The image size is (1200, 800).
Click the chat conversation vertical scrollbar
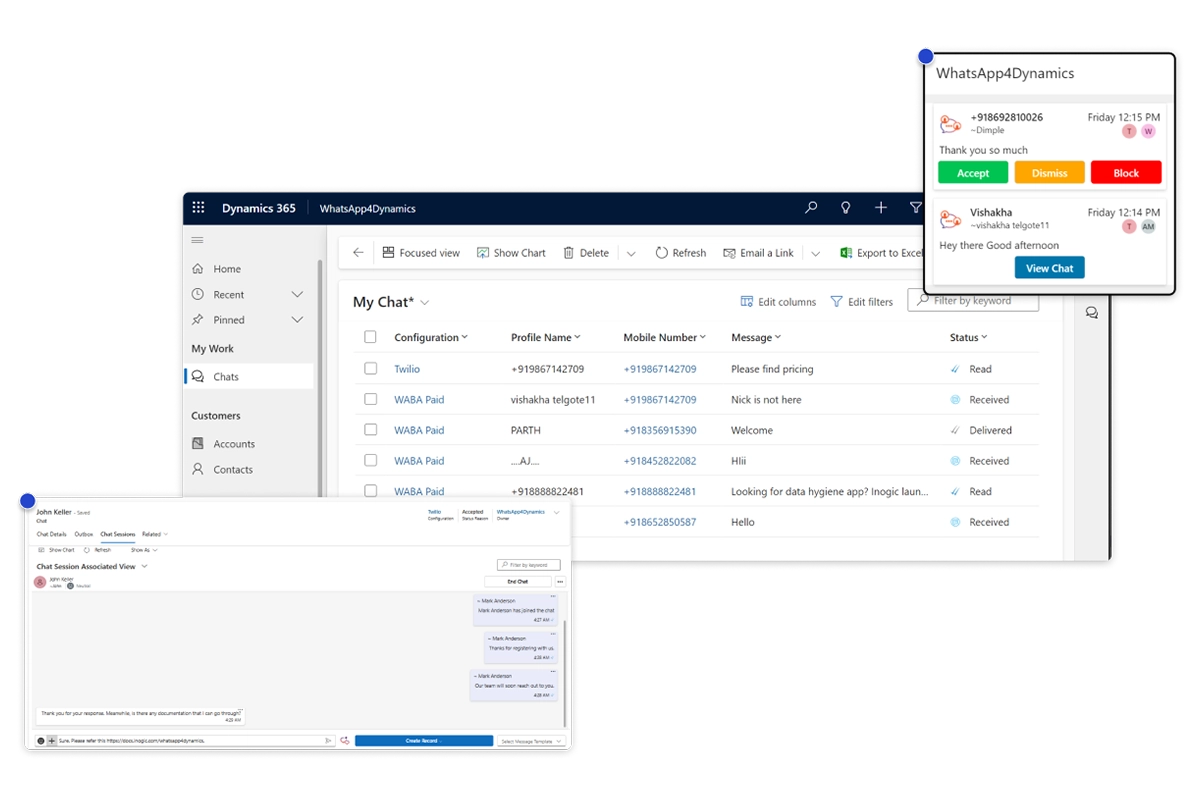tap(565, 672)
